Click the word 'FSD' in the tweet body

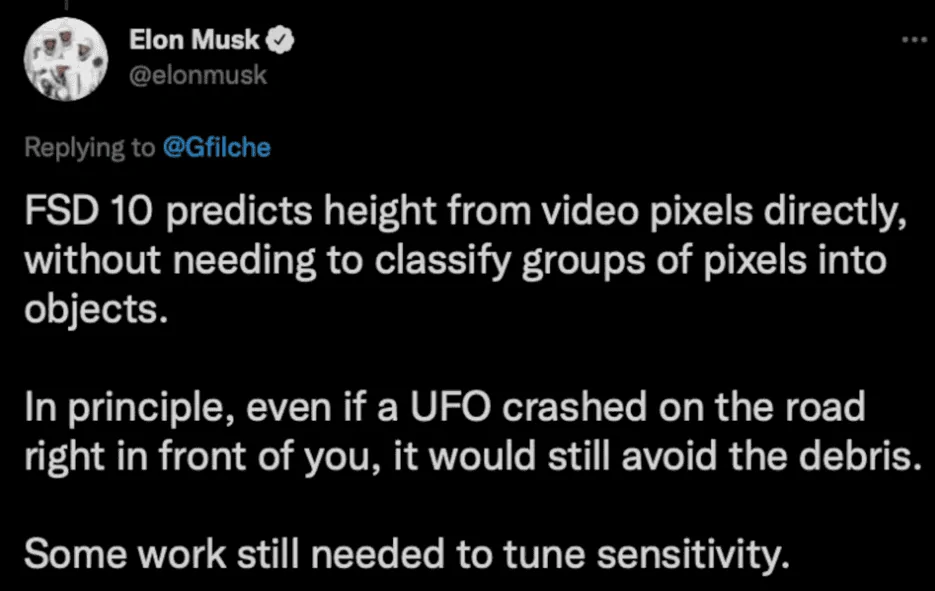click(x=61, y=211)
